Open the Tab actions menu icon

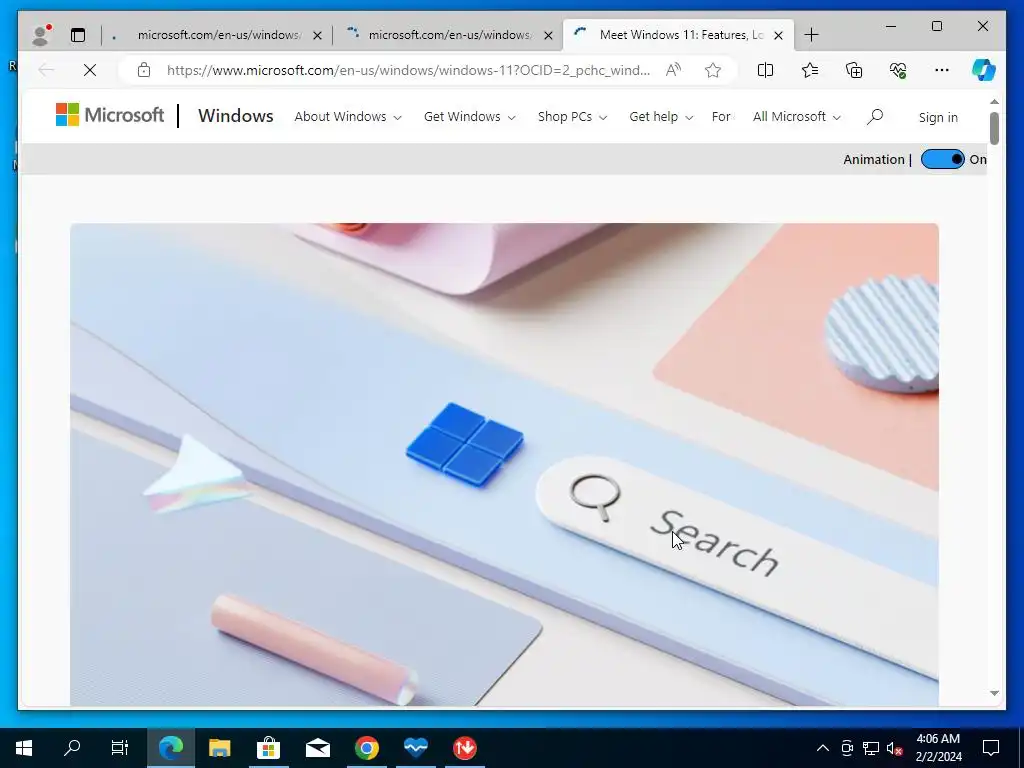pyautogui.click(x=78, y=35)
